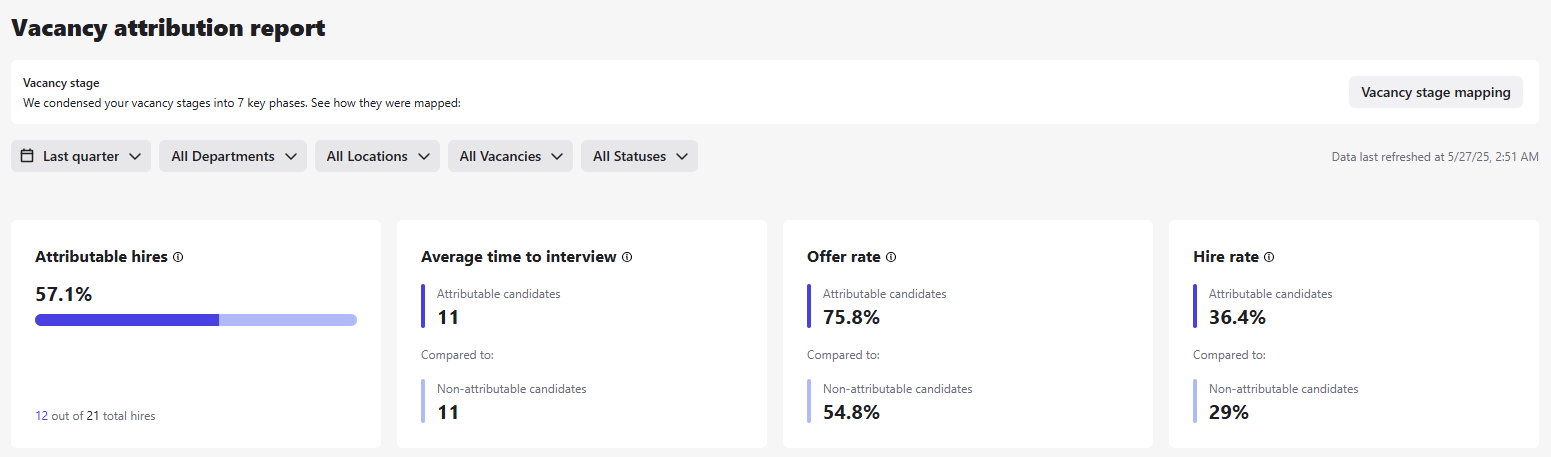Open the All Locations dropdown

(377, 156)
